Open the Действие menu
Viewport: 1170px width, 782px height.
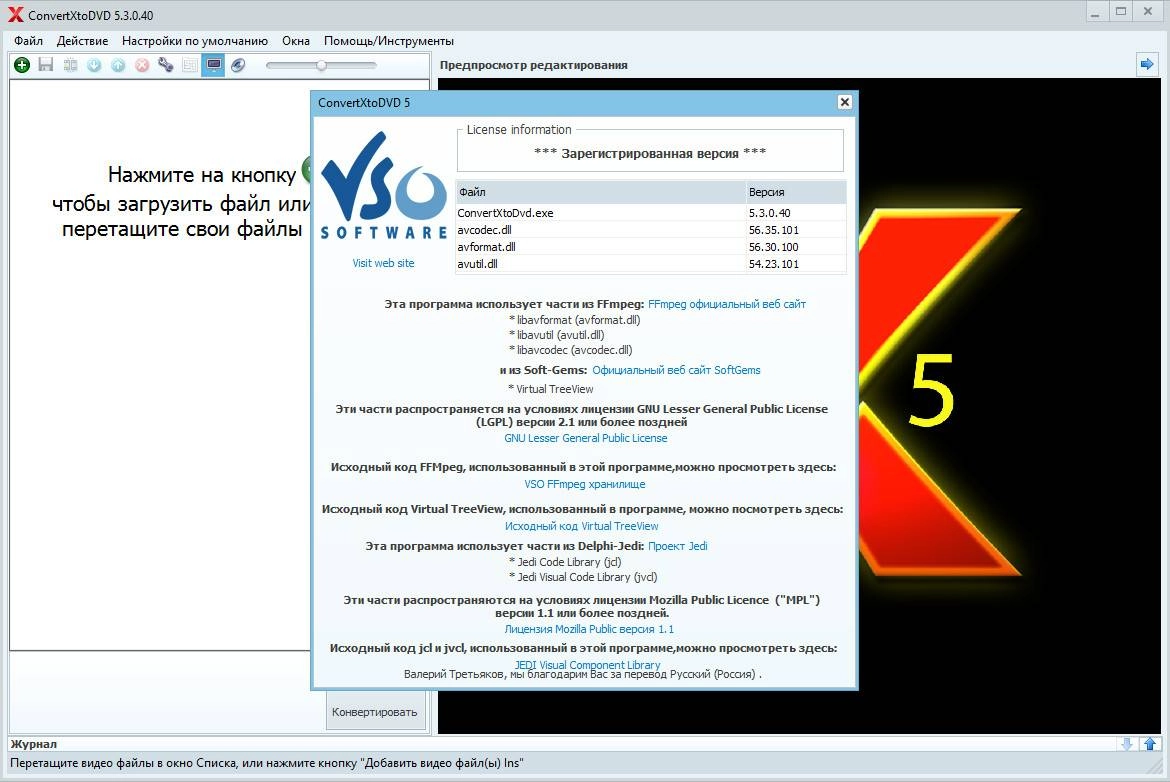pos(82,41)
